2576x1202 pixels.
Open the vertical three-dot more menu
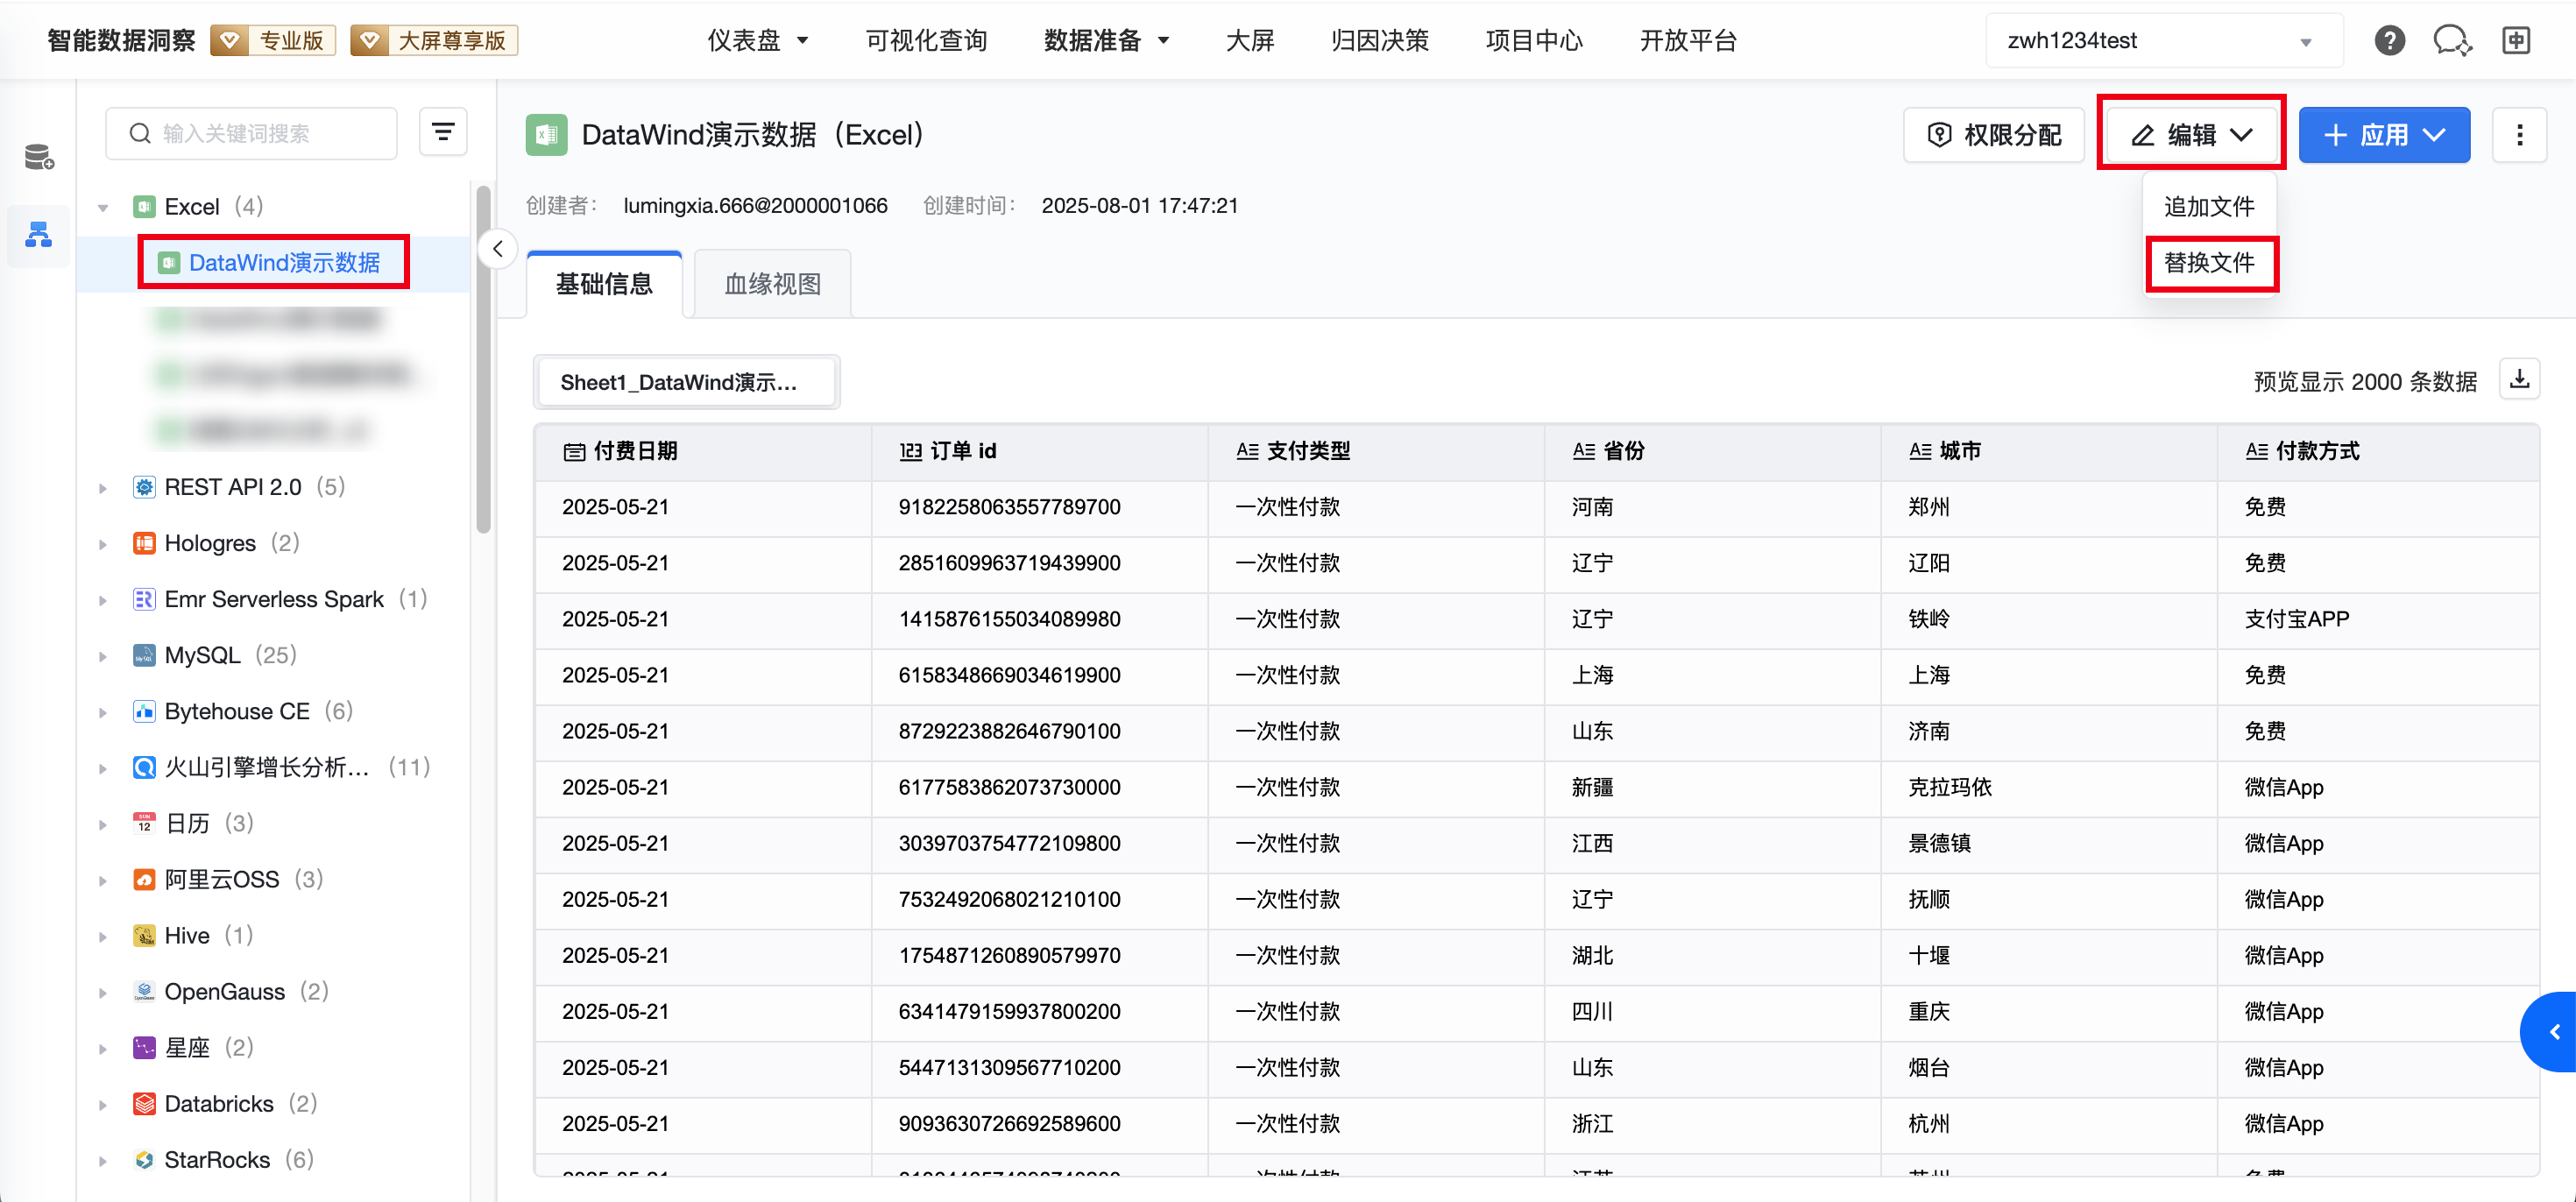(2519, 135)
